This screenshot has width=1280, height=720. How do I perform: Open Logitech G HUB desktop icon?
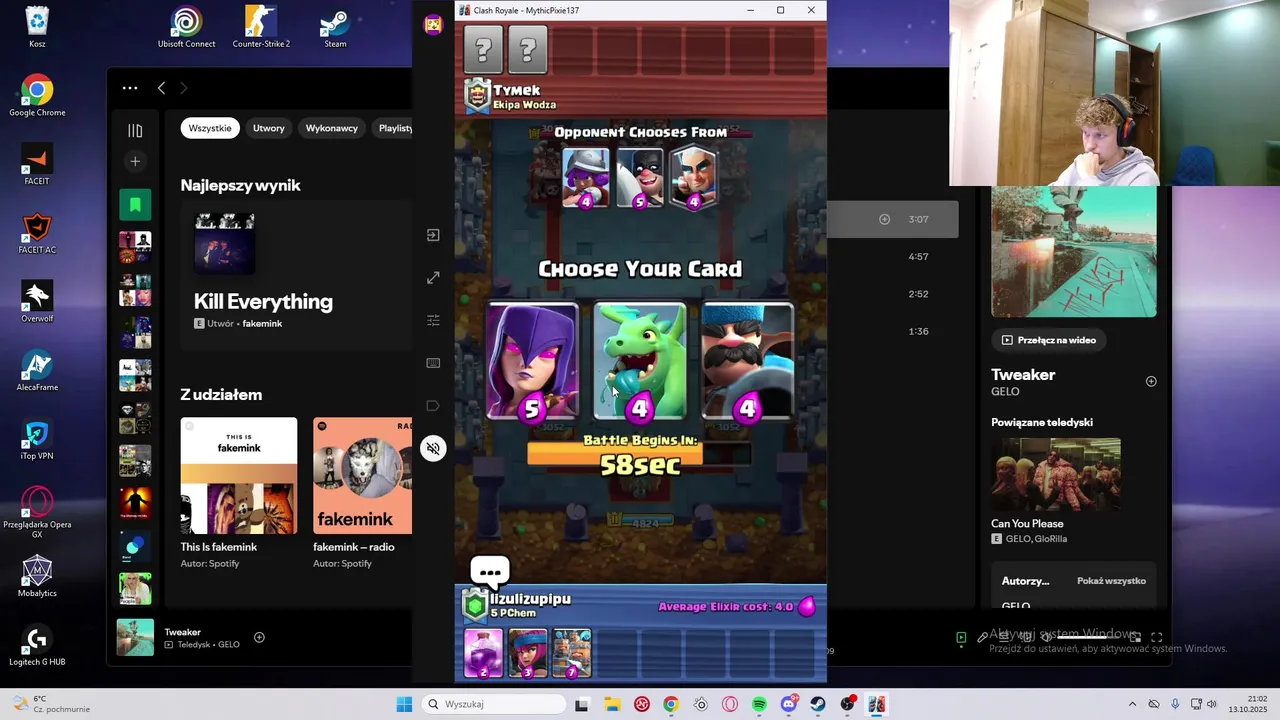point(37,645)
